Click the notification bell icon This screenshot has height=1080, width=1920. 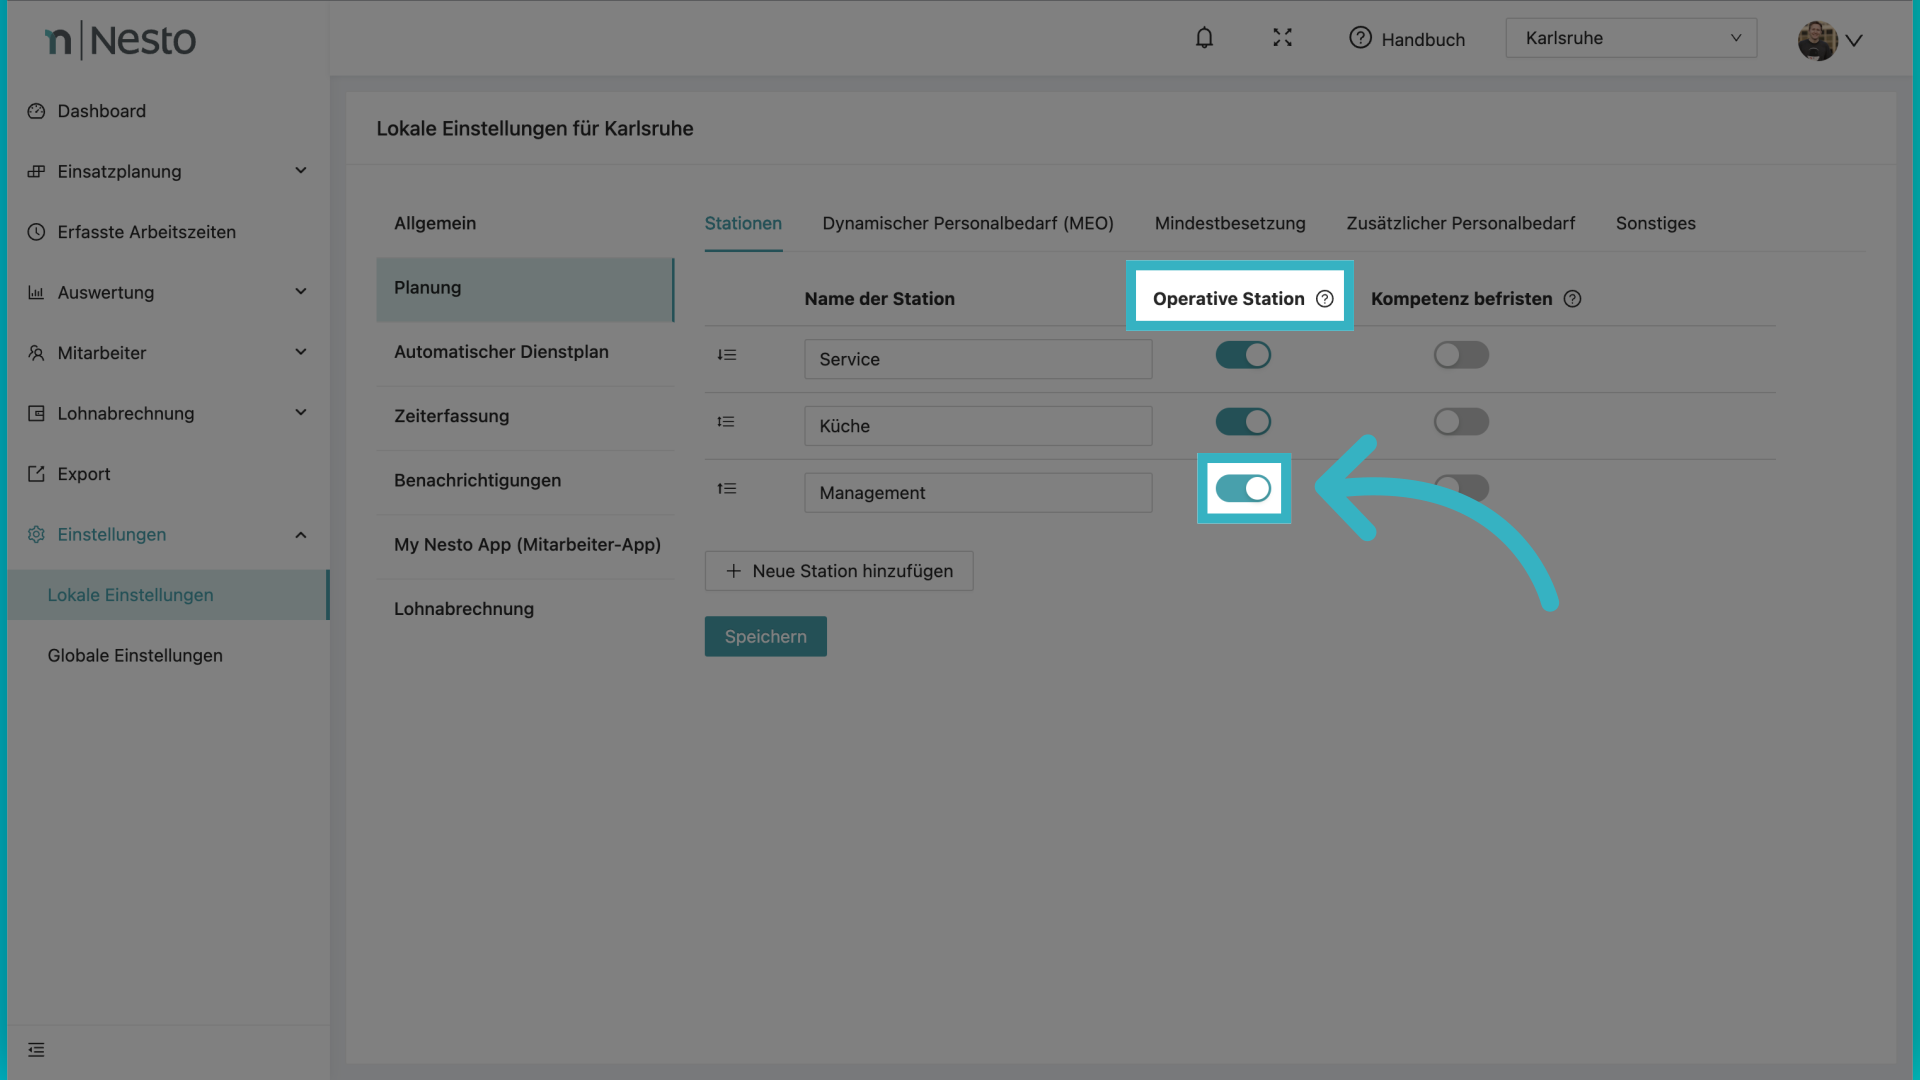tap(1204, 38)
